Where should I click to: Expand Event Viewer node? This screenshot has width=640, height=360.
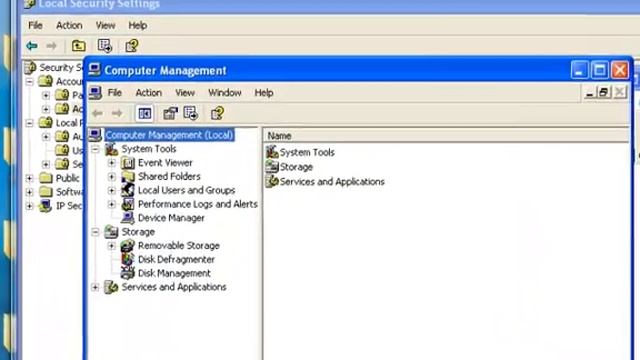tap(111, 163)
